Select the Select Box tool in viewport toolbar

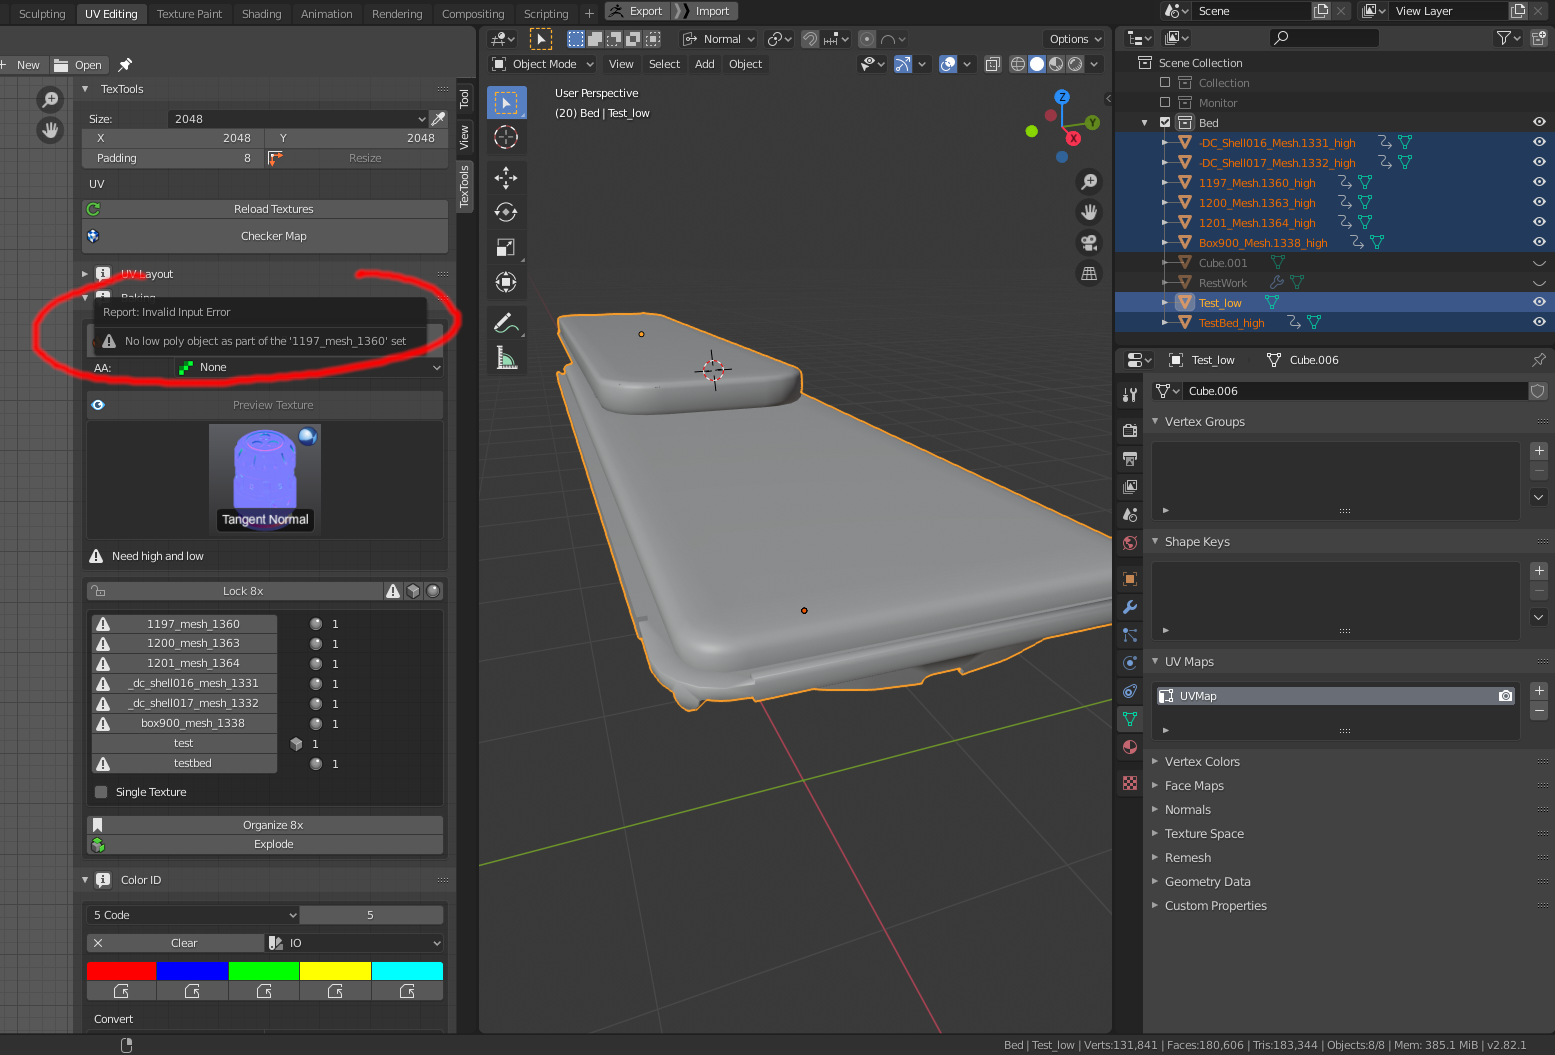pos(506,103)
